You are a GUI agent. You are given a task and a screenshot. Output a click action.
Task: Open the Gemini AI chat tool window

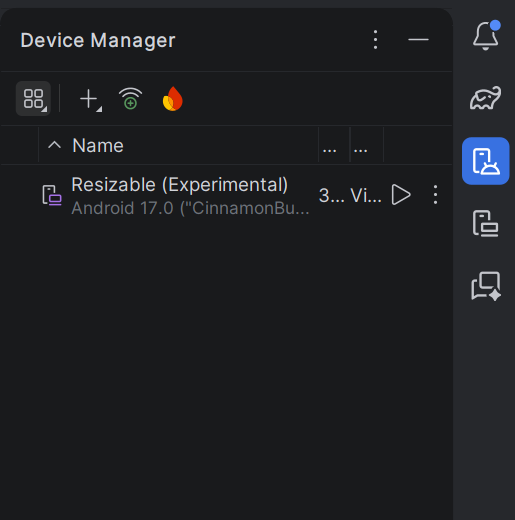pyautogui.click(x=486, y=286)
